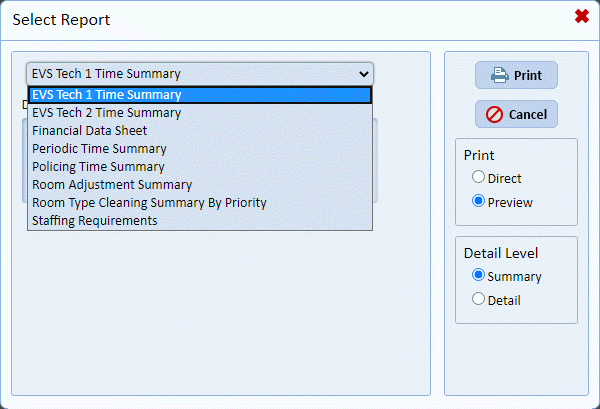Choose Detail level radio button
Image resolution: width=600 pixels, height=409 pixels.
(x=479, y=300)
